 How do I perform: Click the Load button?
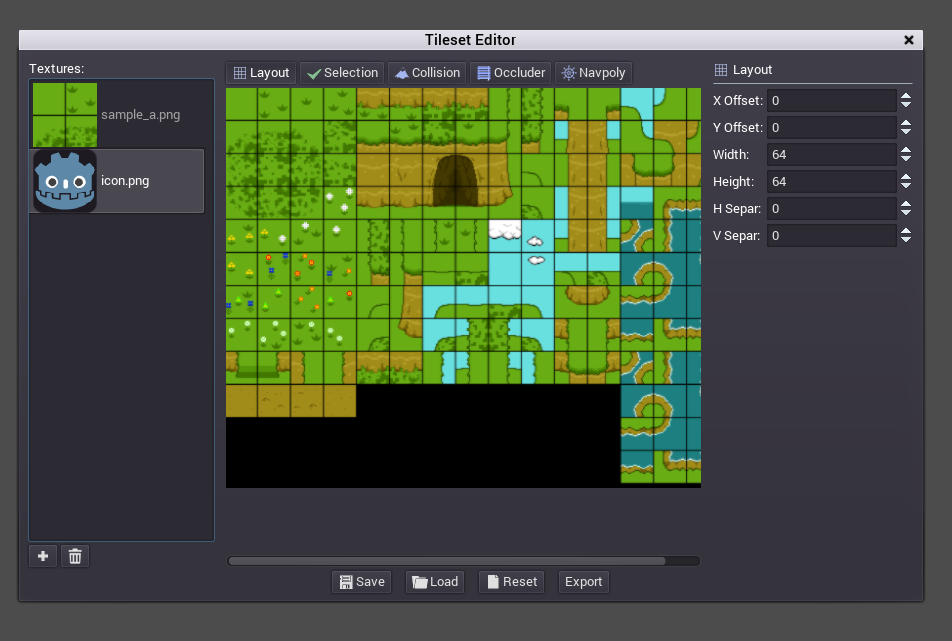435,582
